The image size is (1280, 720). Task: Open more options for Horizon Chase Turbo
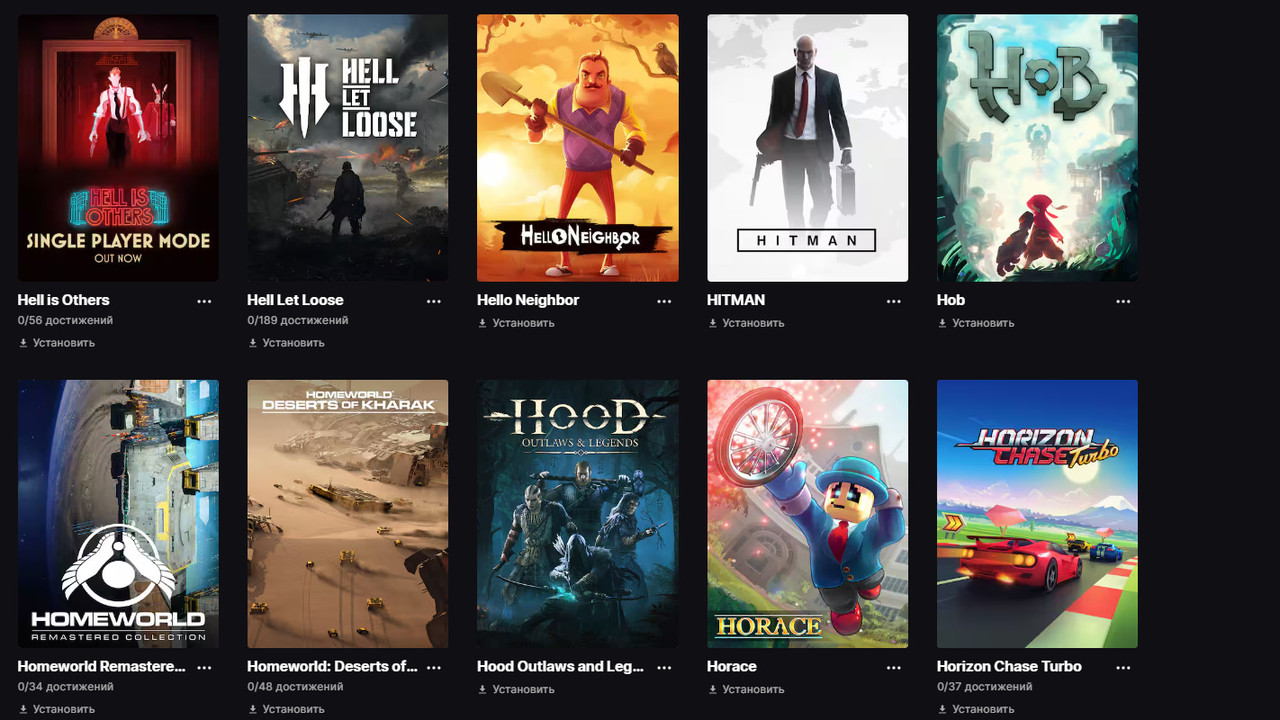[1124, 667]
